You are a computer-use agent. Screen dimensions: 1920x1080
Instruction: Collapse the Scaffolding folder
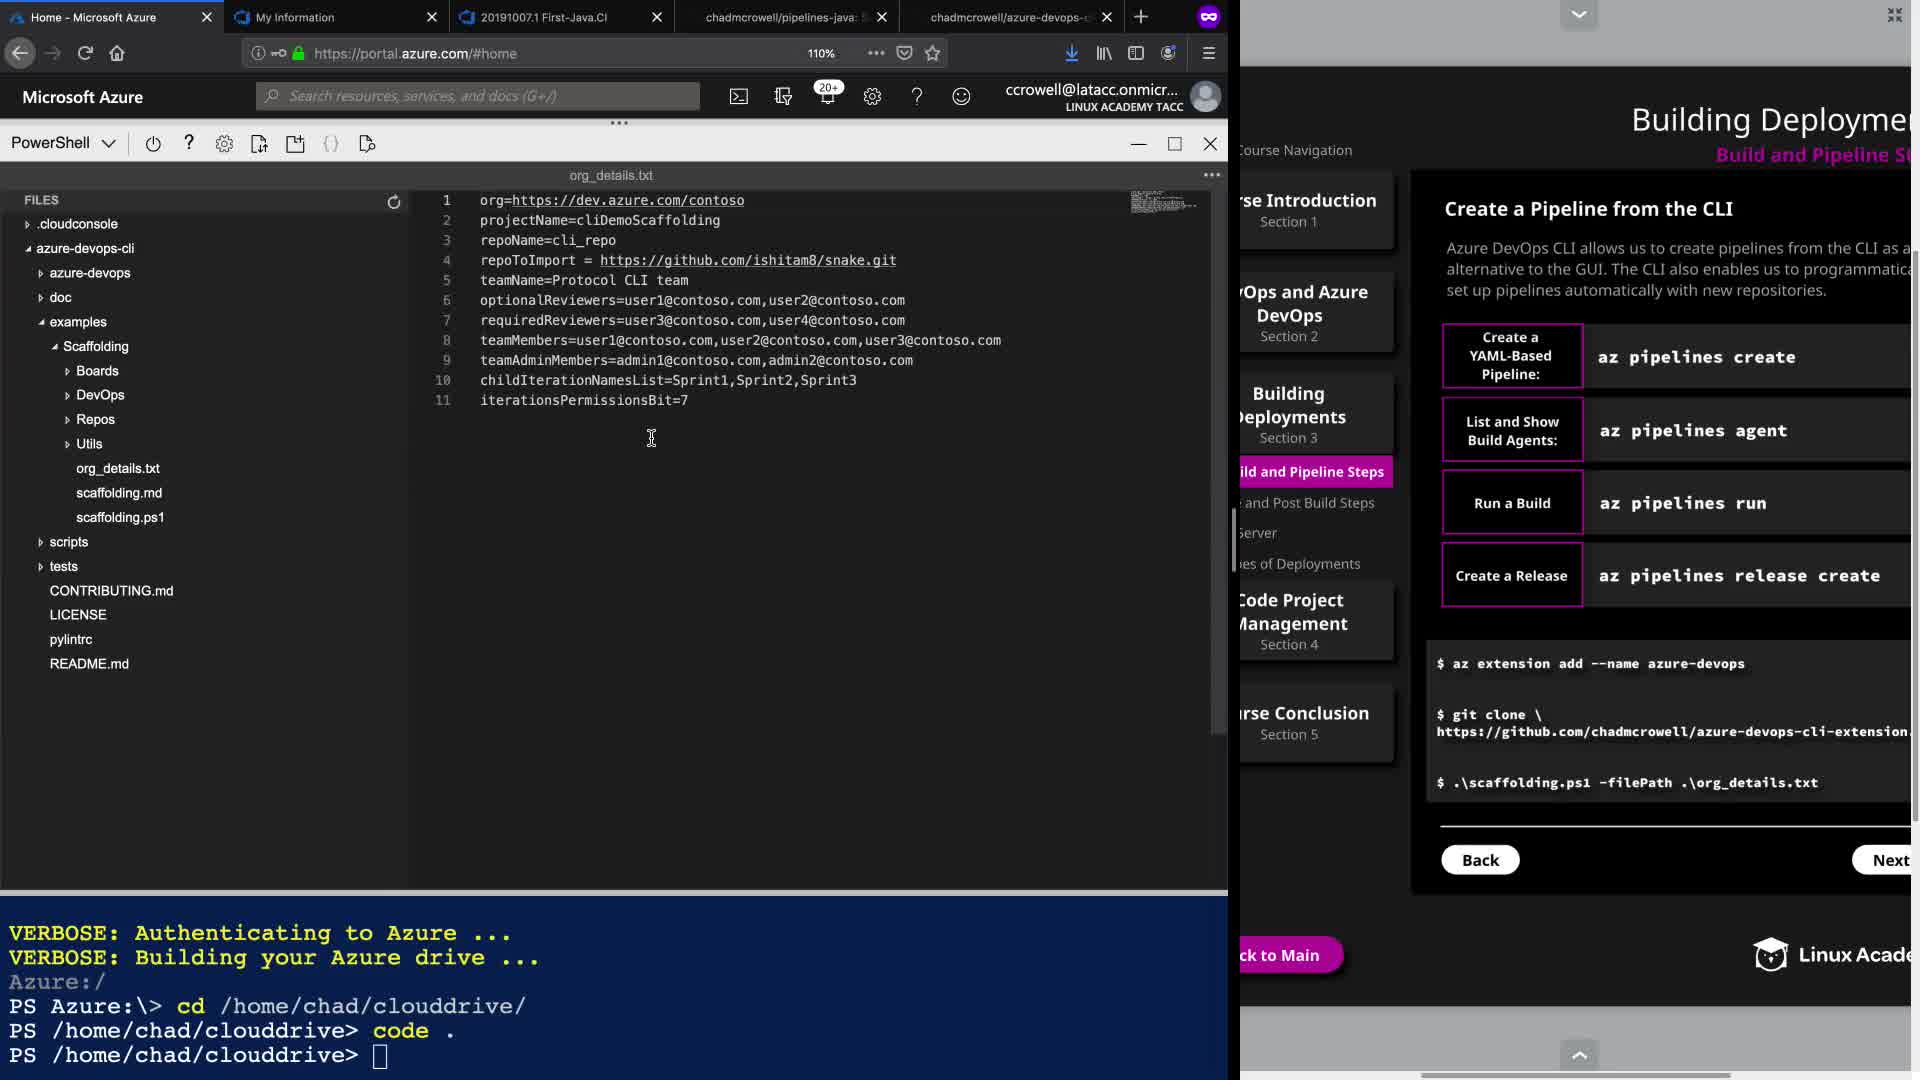(95, 347)
